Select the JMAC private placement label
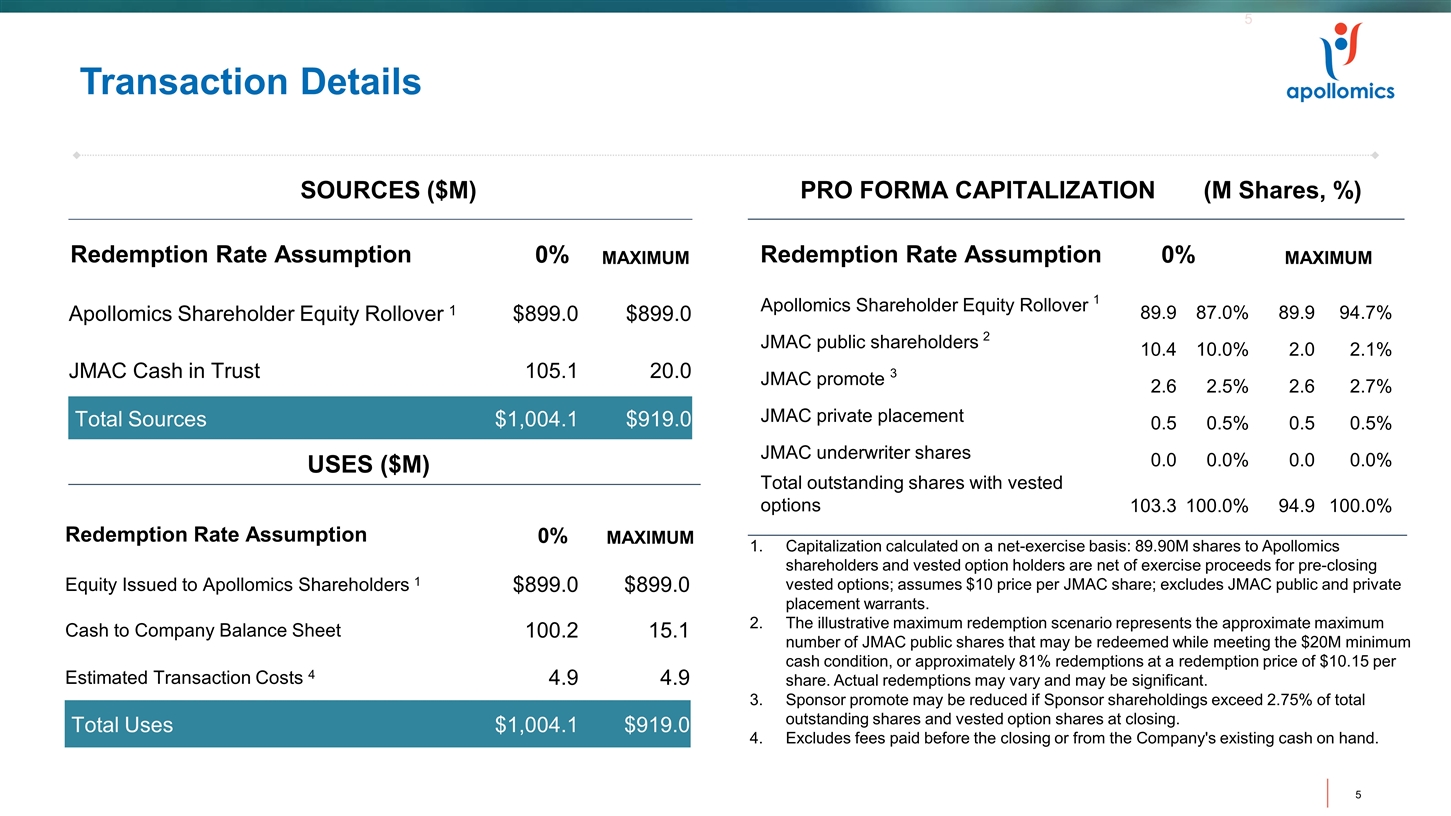This screenshot has width=1451, height=816. 862,415
